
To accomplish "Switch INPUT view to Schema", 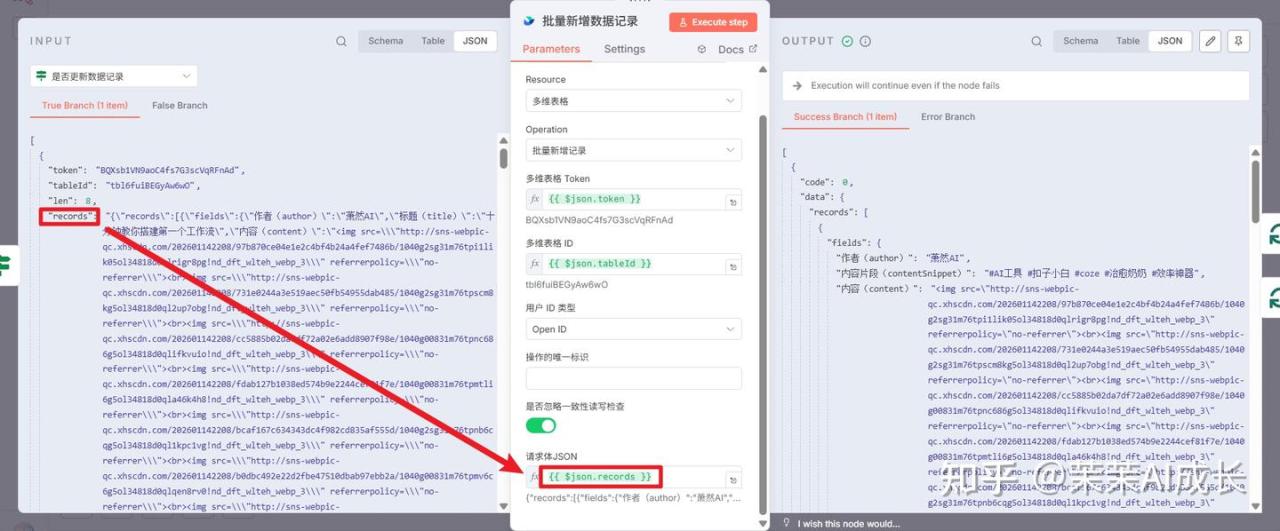I will [385, 41].
